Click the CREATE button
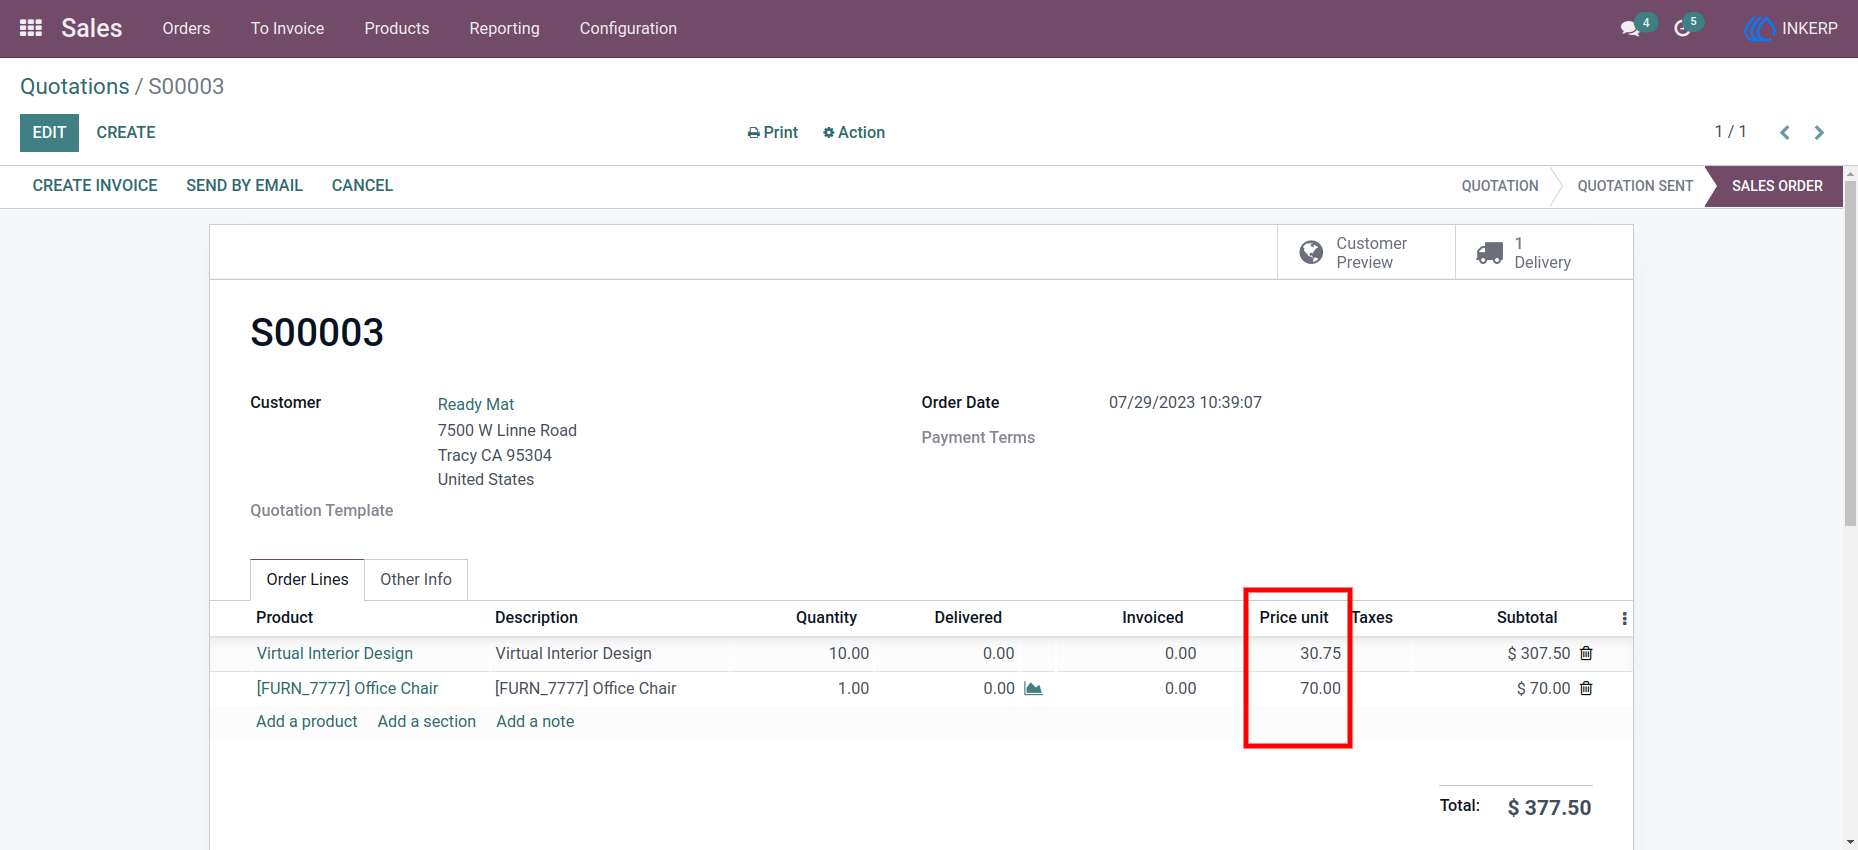 (126, 132)
